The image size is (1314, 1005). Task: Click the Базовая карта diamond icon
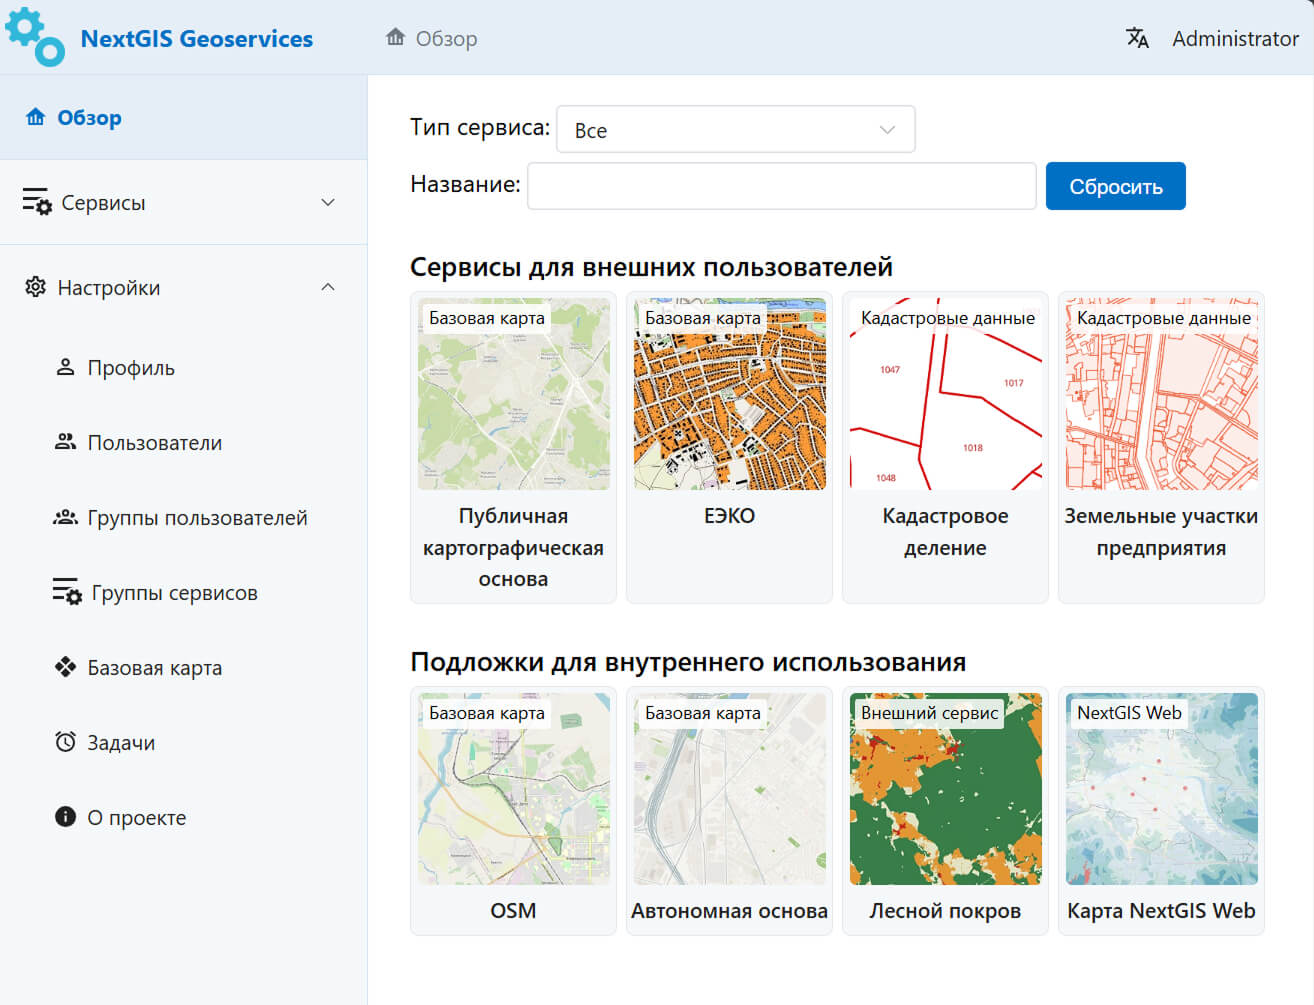tap(65, 667)
